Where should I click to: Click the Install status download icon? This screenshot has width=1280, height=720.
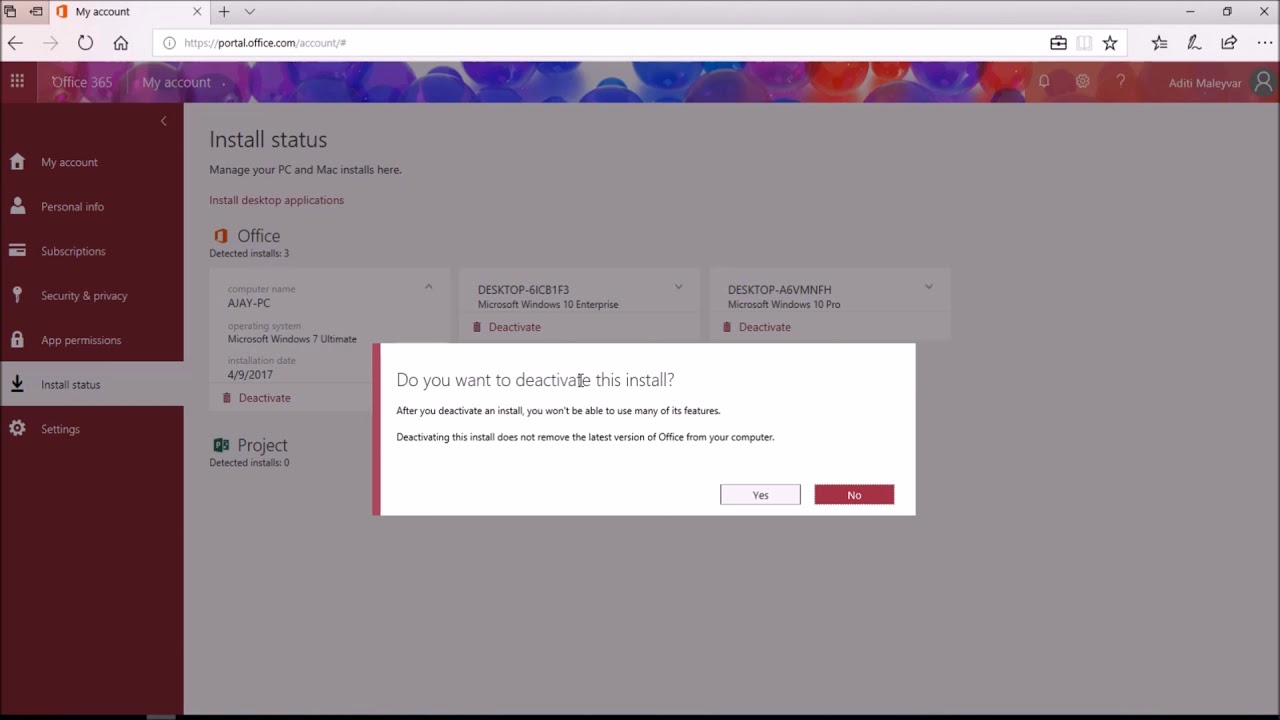coord(17,384)
